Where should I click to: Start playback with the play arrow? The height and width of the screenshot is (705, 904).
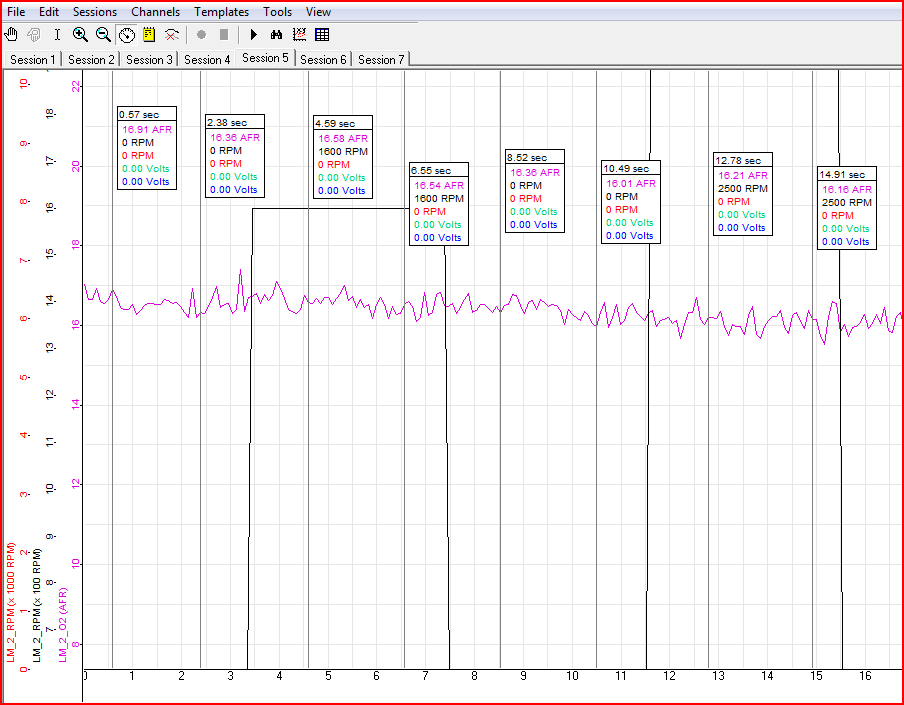click(x=253, y=35)
